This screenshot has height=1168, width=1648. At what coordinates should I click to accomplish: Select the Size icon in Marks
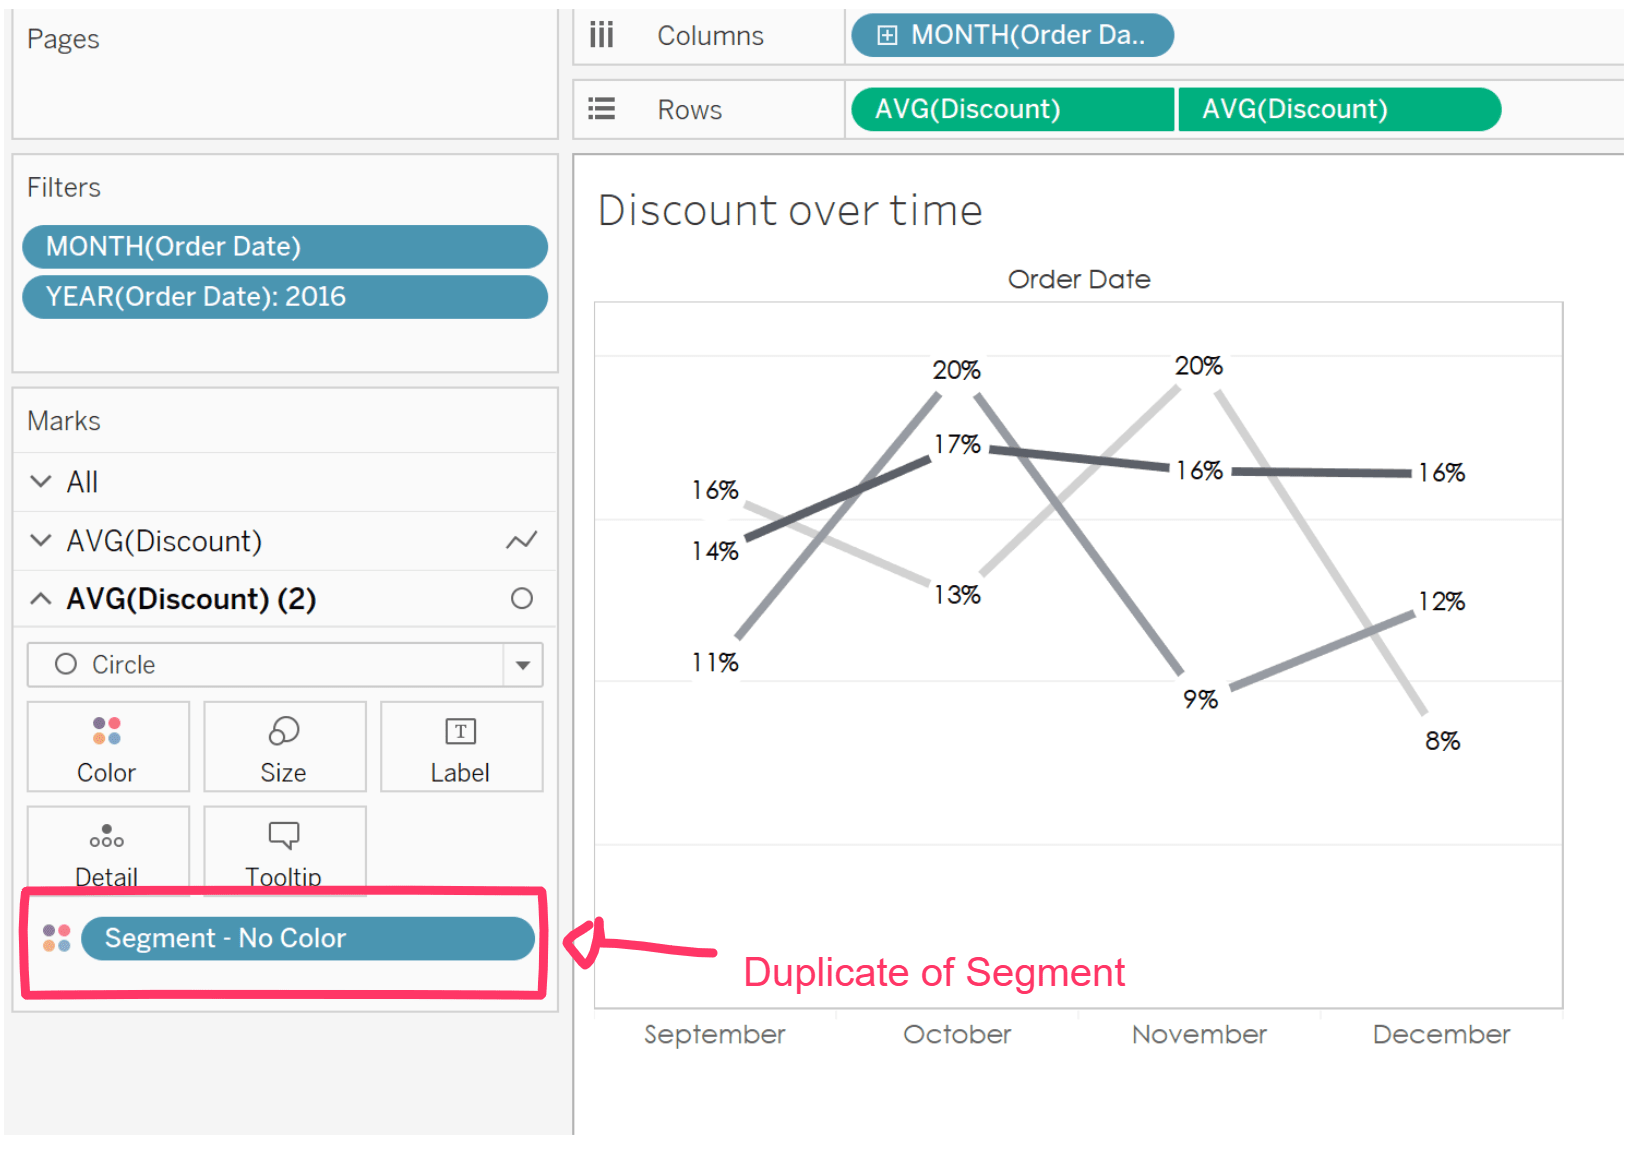pyautogui.click(x=284, y=745)
